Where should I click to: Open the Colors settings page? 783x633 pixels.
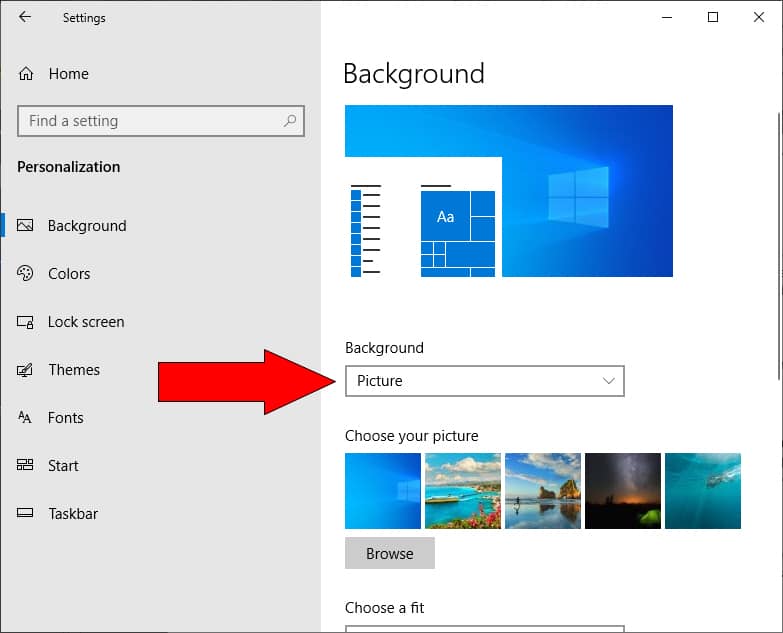pyautogui.click(x=69, y=274)
